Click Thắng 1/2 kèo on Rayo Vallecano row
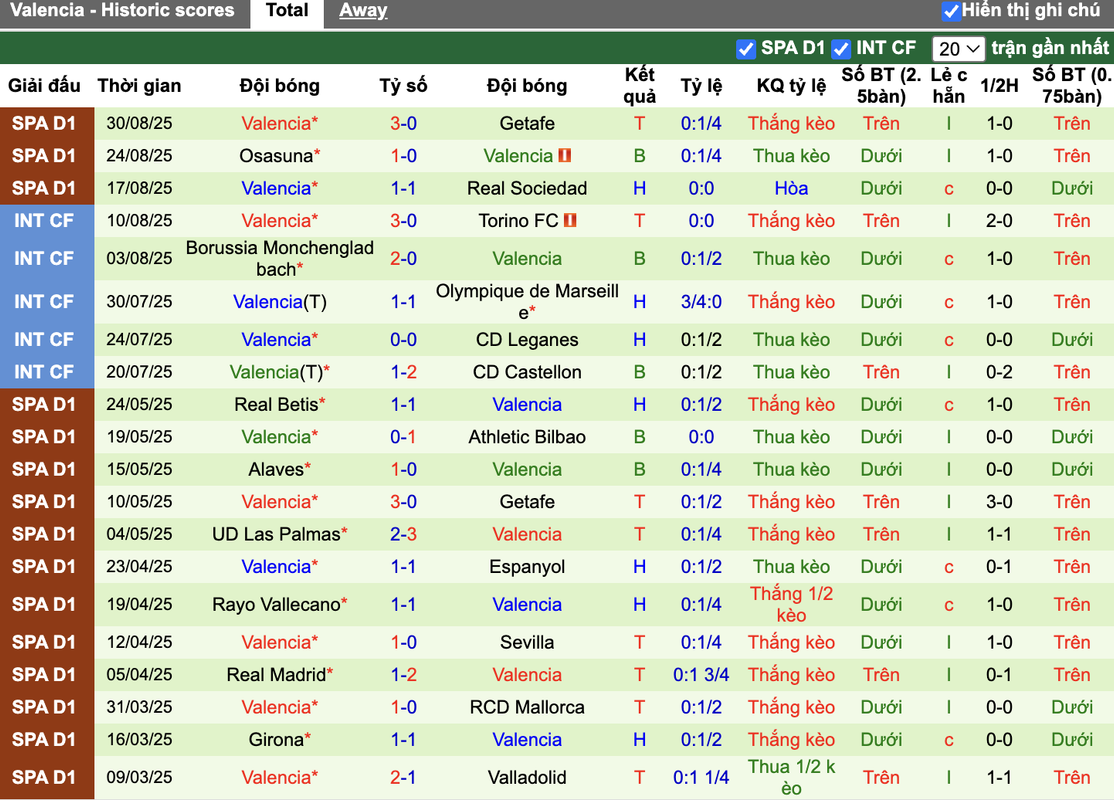This screenshot has width=1114, height=800. coord(791,605)
